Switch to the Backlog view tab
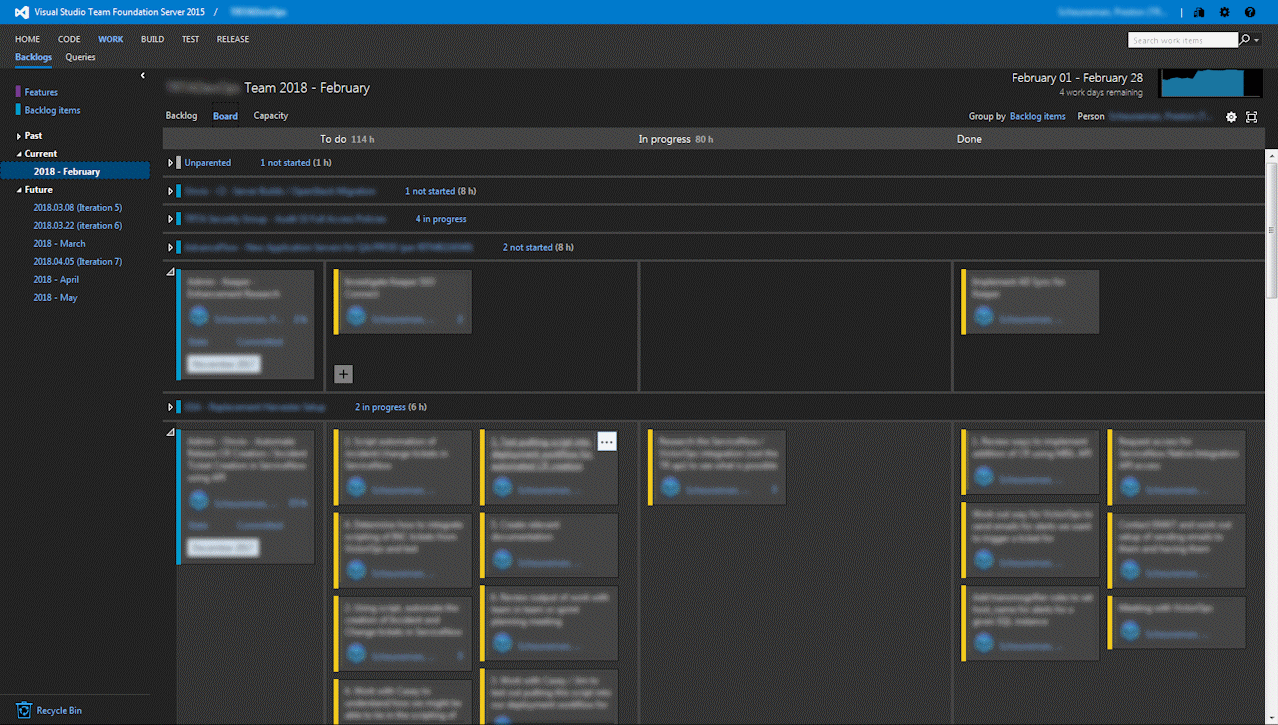 pos(181,116)
